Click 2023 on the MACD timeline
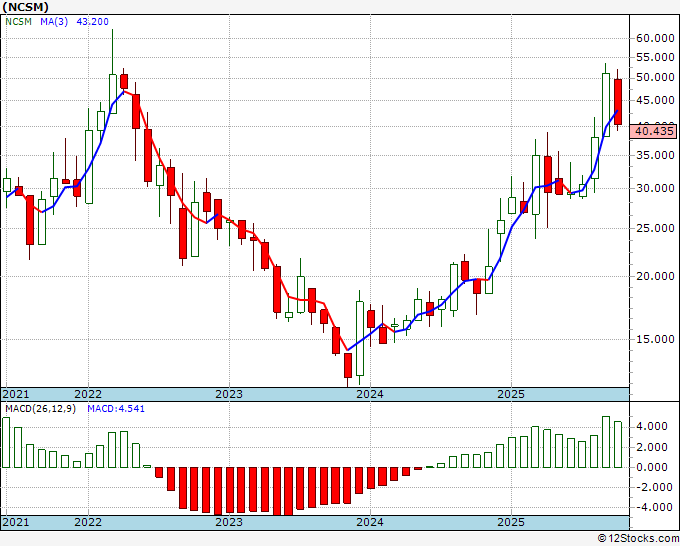680x546 pixels. pyautogui.click(x=229, y=522)
